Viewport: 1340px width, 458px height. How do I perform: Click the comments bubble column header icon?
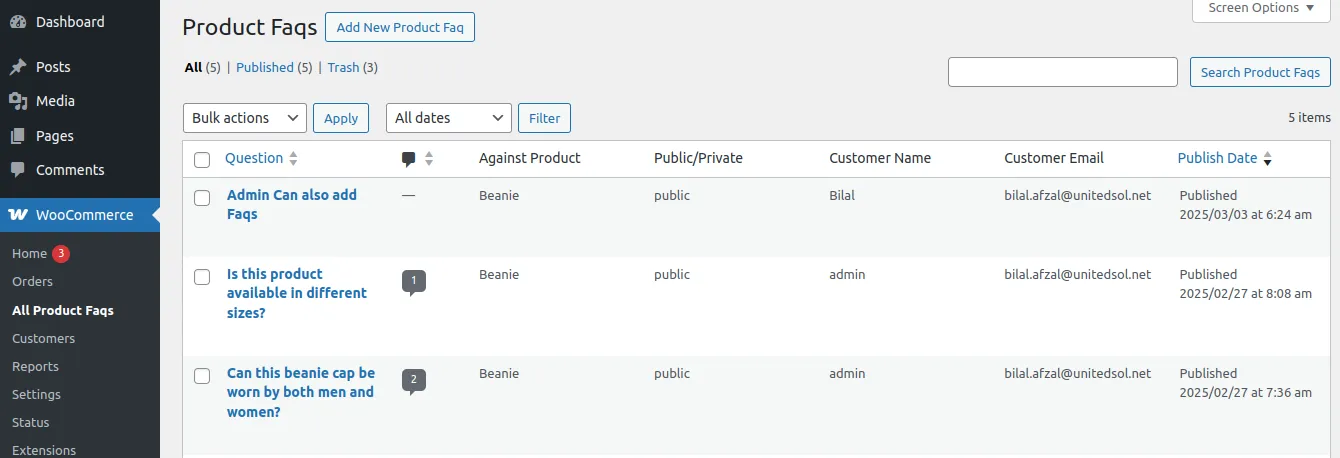click(x=408, y=158)
